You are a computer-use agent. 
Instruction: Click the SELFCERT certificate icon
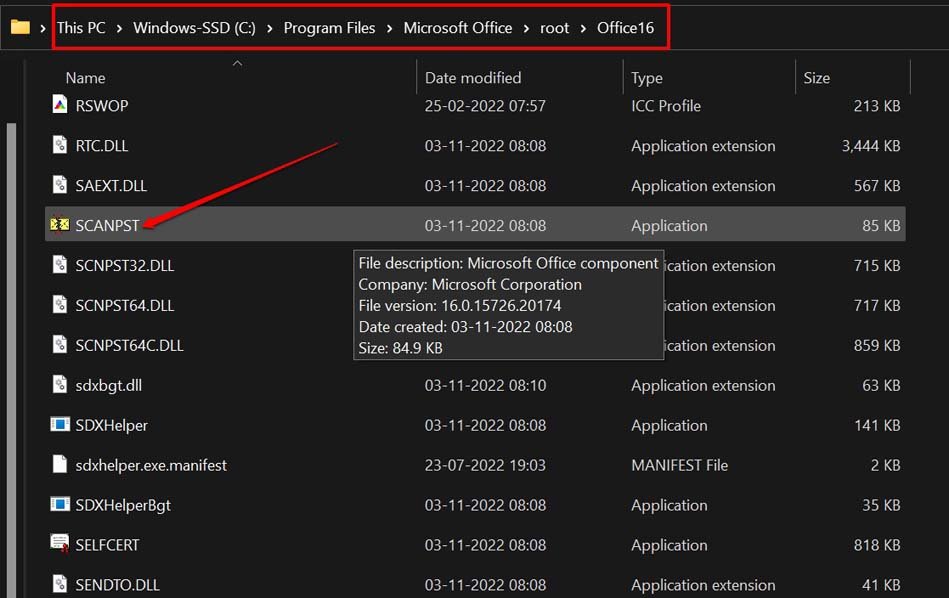point(60,545)
